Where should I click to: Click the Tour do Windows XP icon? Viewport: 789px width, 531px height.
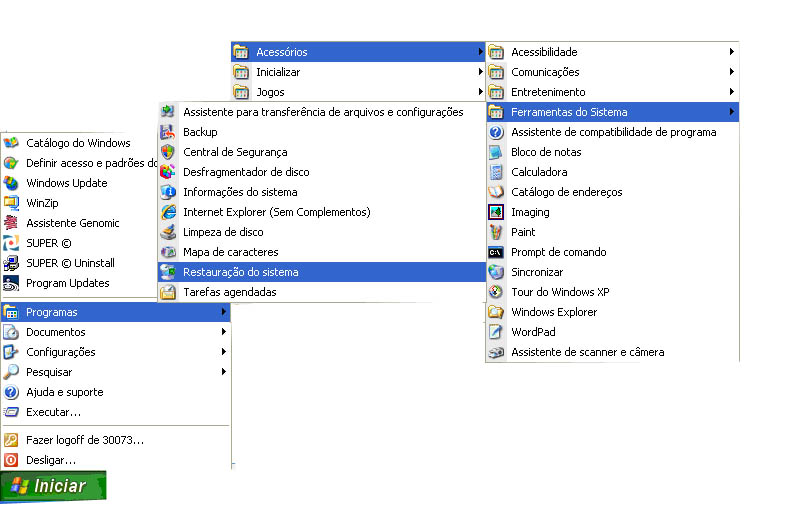[x=496, y=292]
